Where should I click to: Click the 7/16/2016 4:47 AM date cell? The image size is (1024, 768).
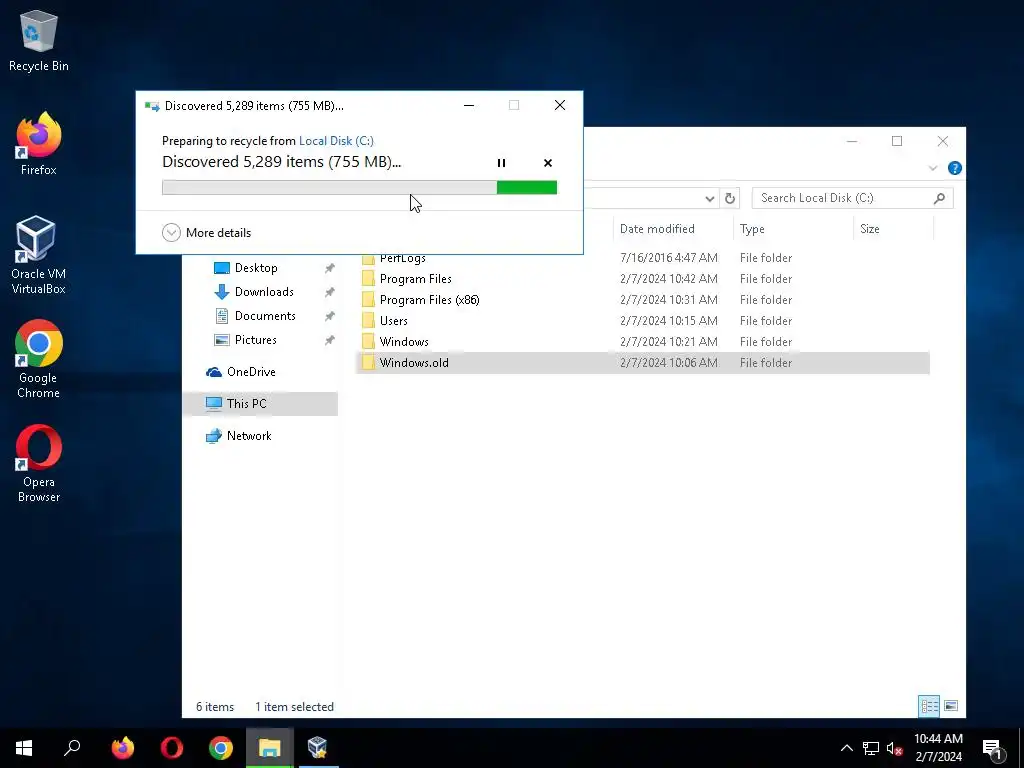[669, 258]
